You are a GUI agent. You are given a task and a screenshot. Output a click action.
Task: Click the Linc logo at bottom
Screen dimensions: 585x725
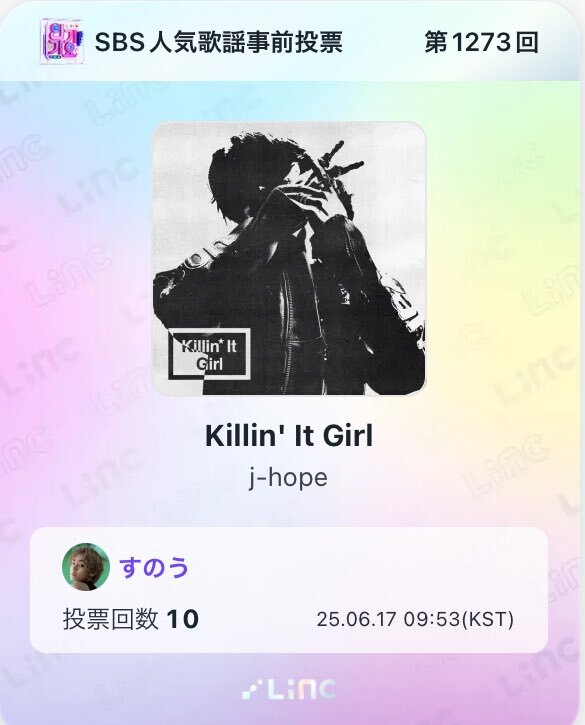click(289, 690)
